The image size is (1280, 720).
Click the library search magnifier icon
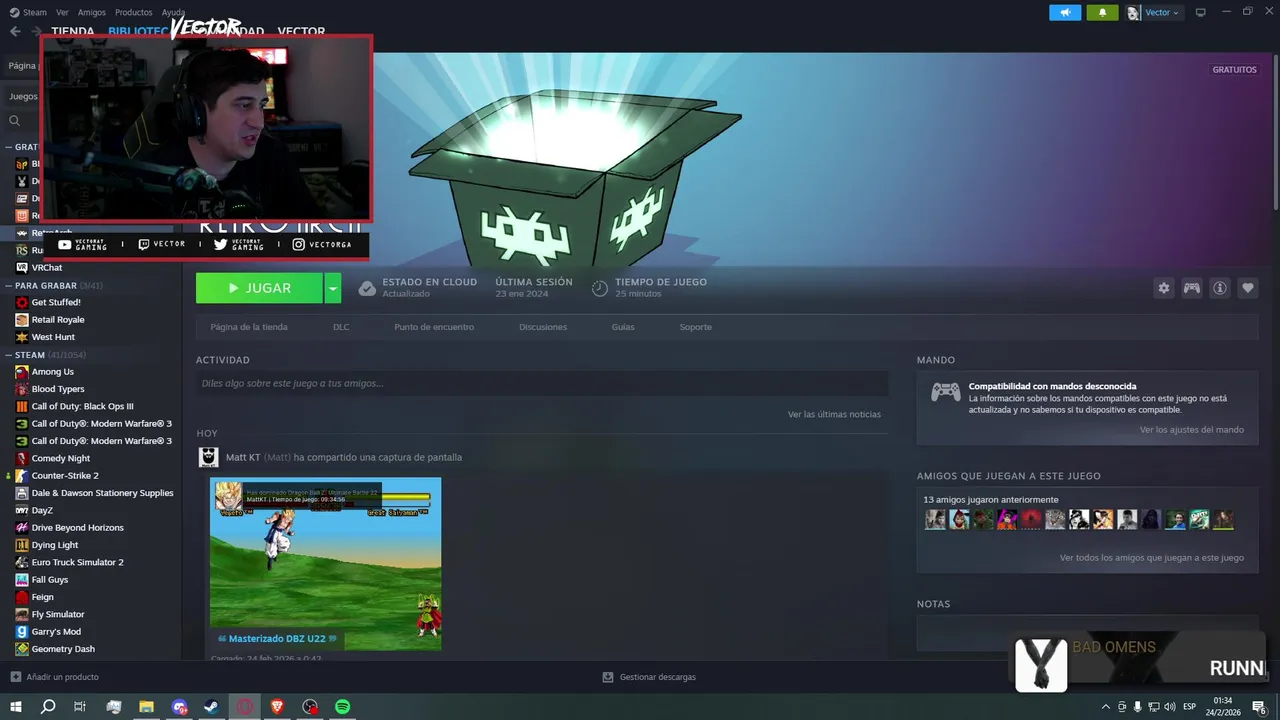(15, 121)
